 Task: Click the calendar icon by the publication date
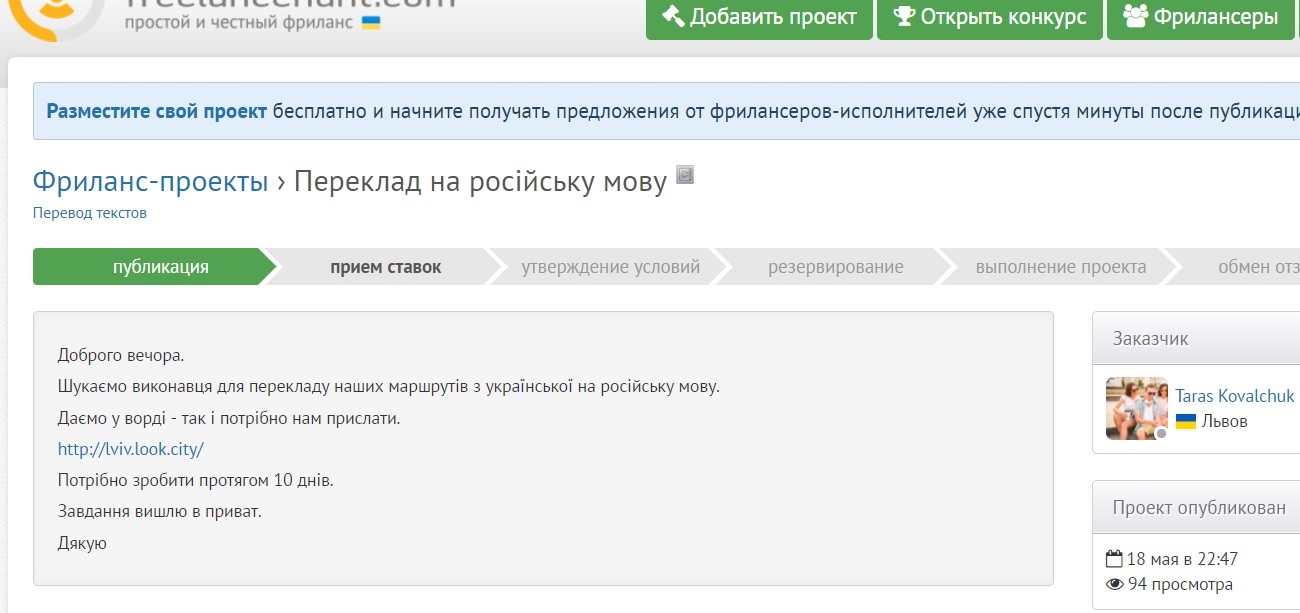click(1115, 559)
